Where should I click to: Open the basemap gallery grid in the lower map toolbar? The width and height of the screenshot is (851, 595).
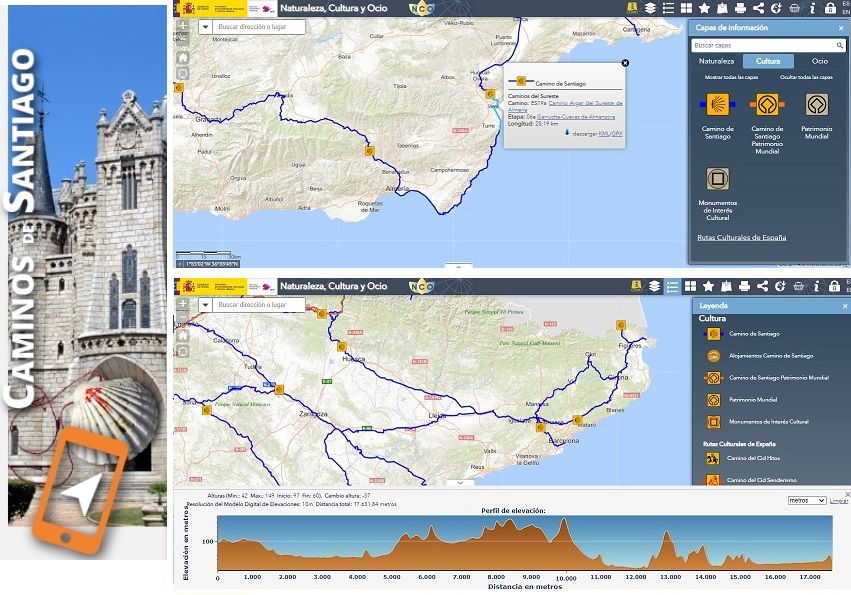coord(690,286)
